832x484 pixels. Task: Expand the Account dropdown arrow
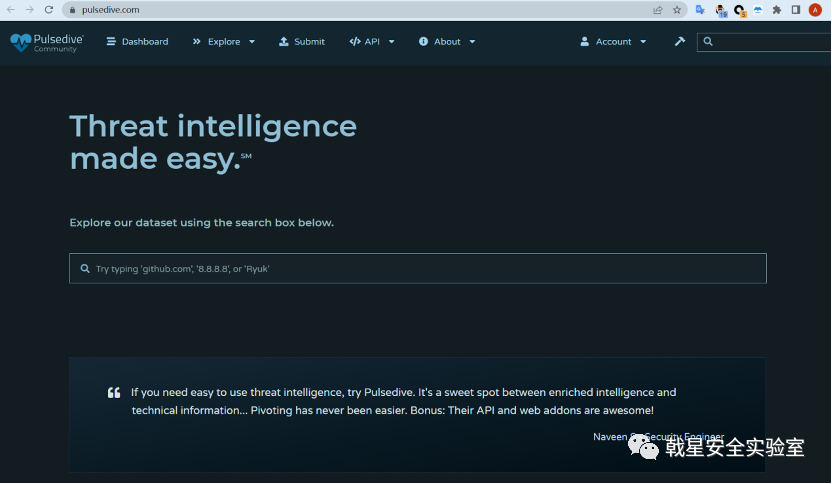[x=643, y=42]
